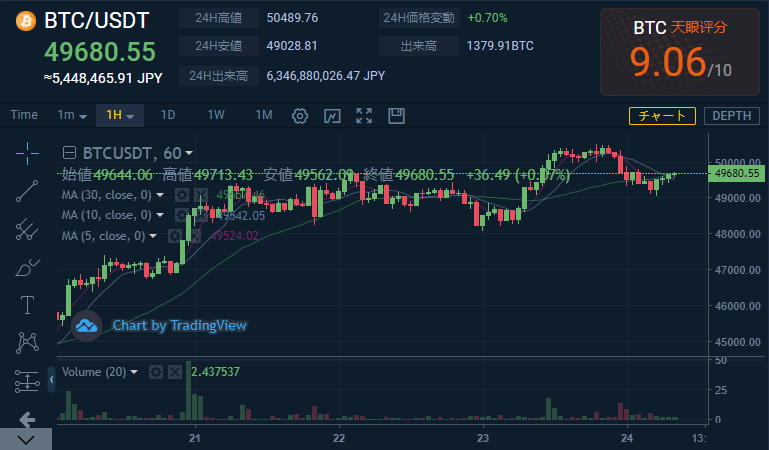
Task: Open chart settings gear icon
Action: tap(299, 115)
